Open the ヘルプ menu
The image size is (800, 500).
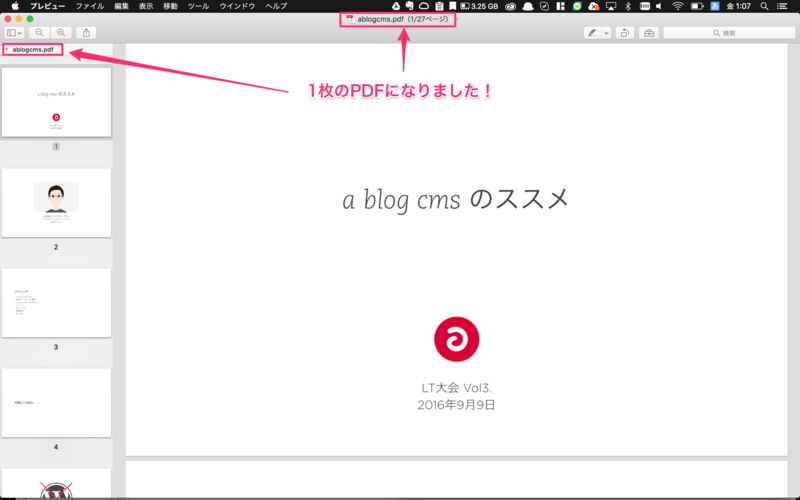[276, 6]
